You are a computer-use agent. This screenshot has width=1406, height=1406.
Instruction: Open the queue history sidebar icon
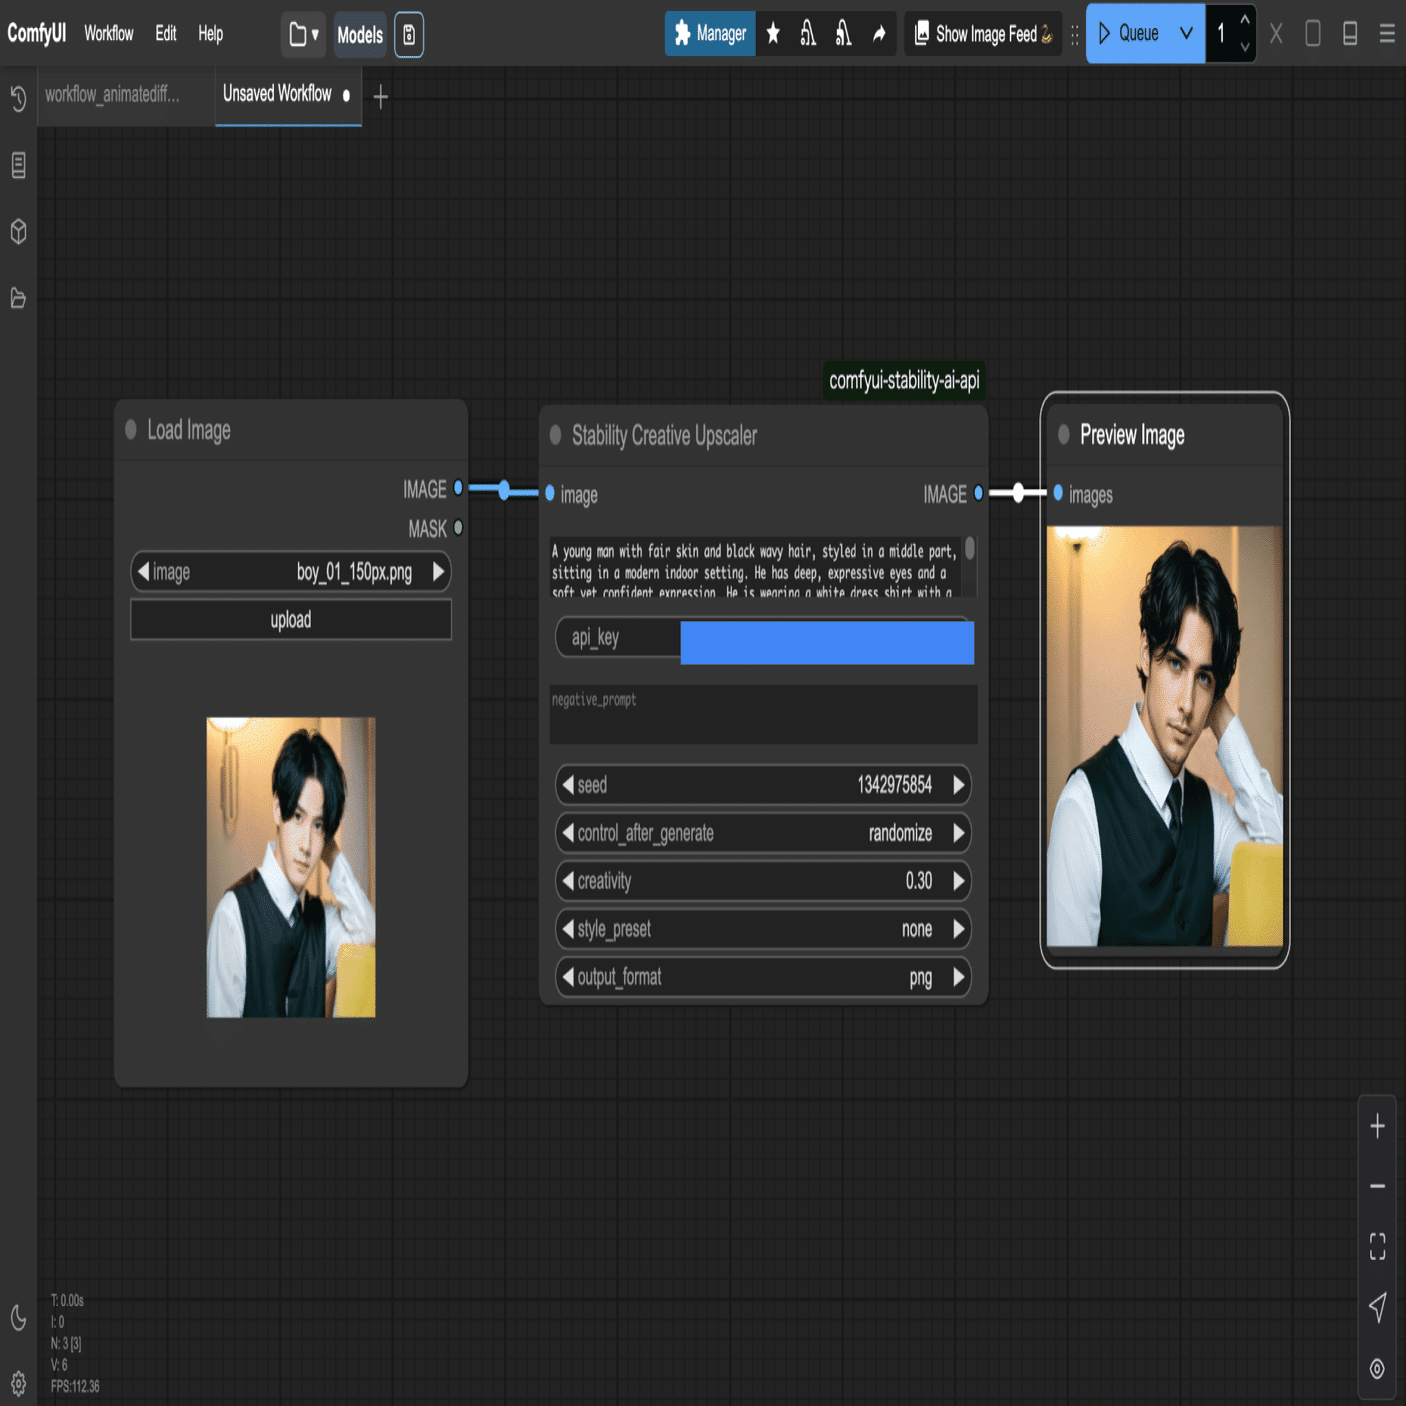click(18, 99)
